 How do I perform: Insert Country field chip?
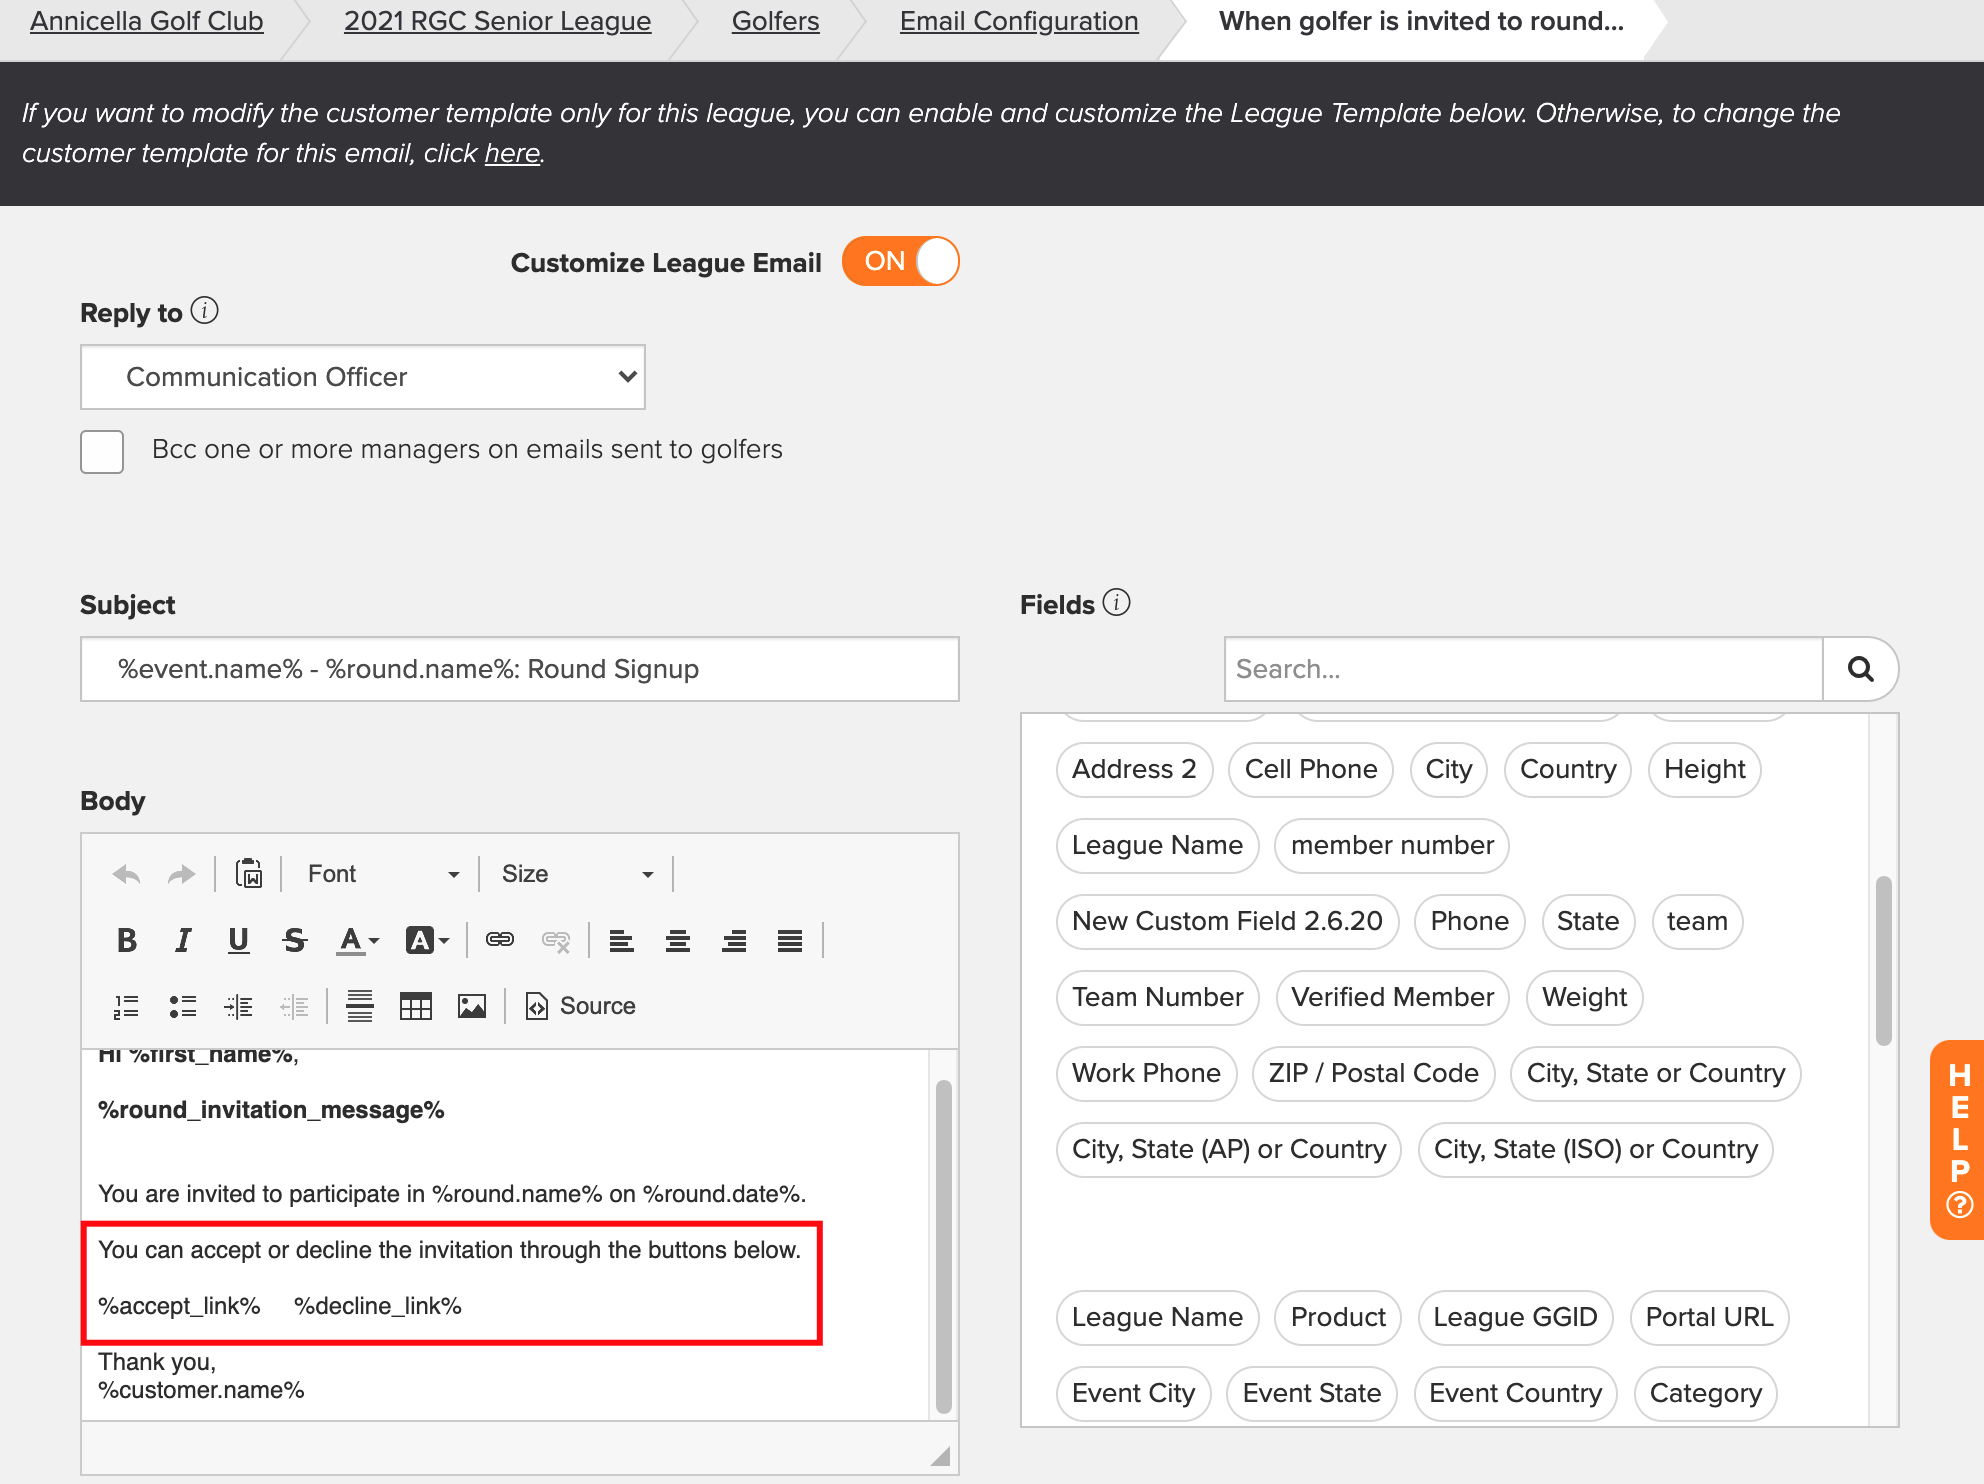point(1568,769)
